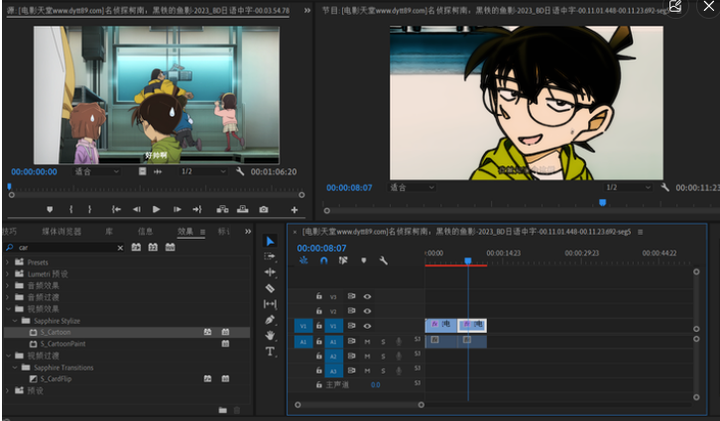Hide the V3 video track output
The image size is (720, 421).
[367, 297]
